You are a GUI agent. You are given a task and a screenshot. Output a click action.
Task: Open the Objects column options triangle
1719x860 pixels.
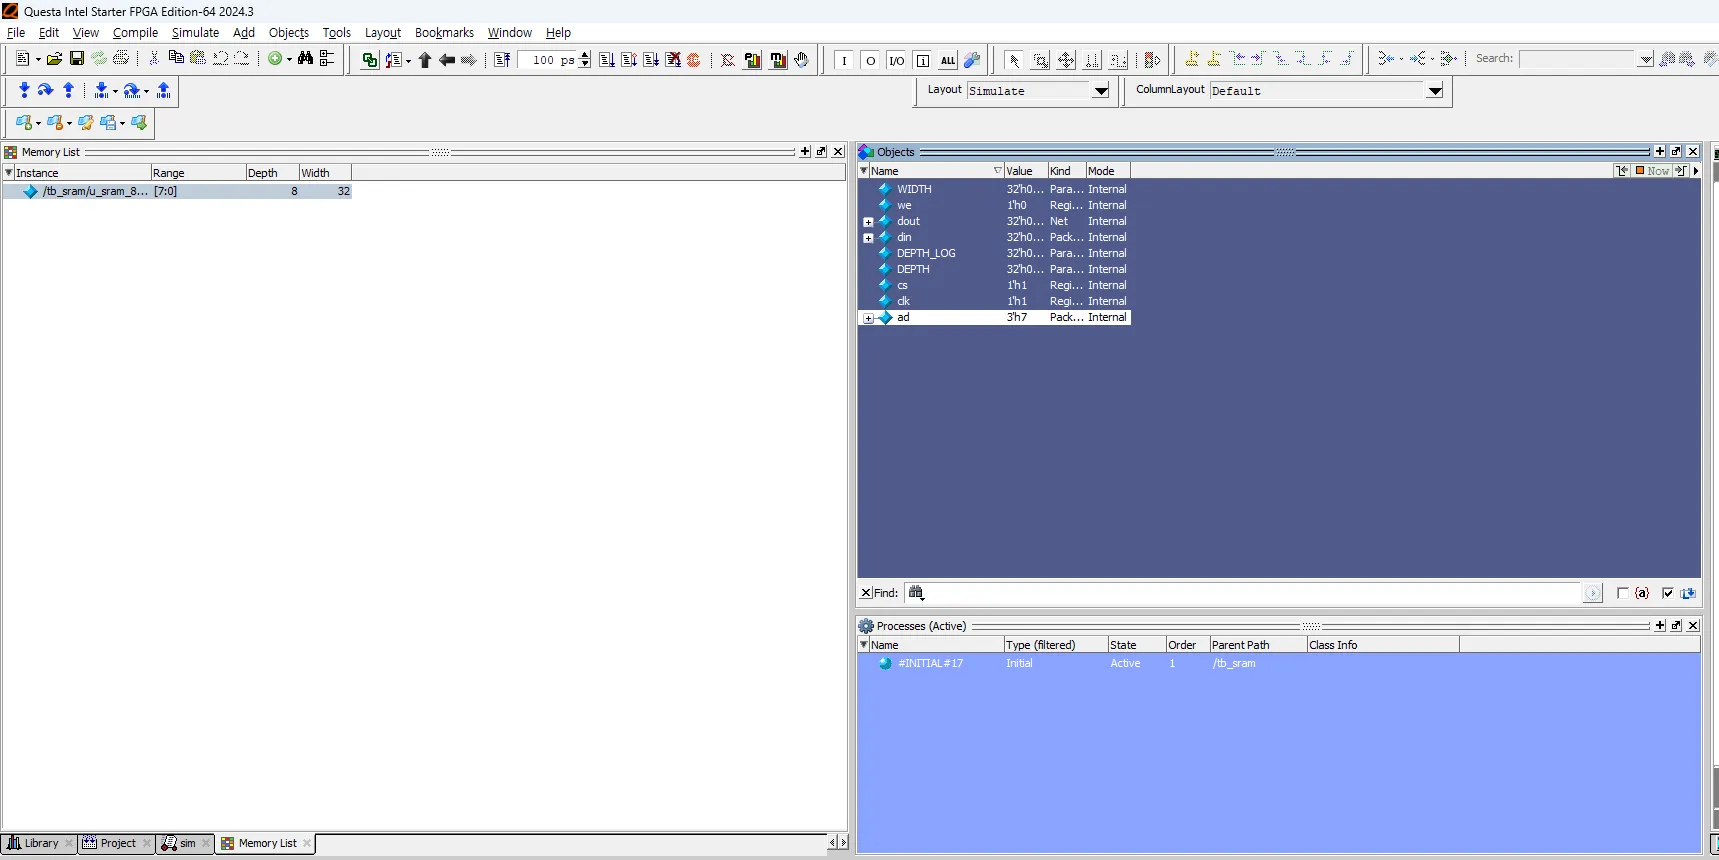pos(864,171)
